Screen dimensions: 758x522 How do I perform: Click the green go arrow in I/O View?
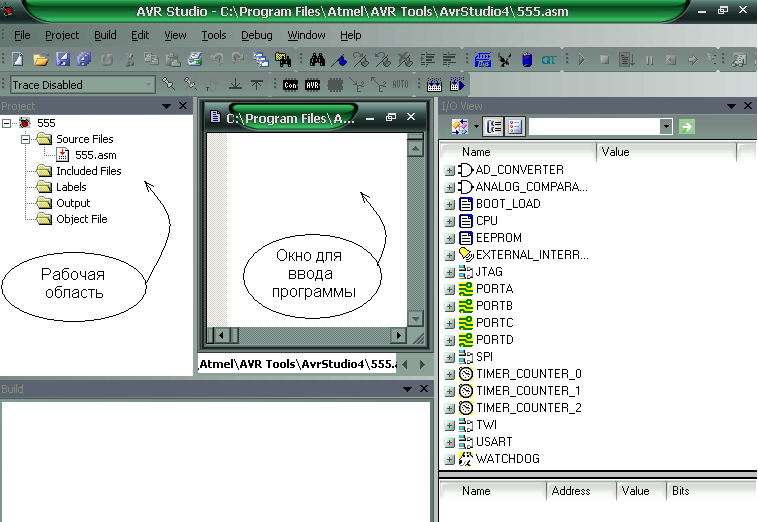click(687, 127)
